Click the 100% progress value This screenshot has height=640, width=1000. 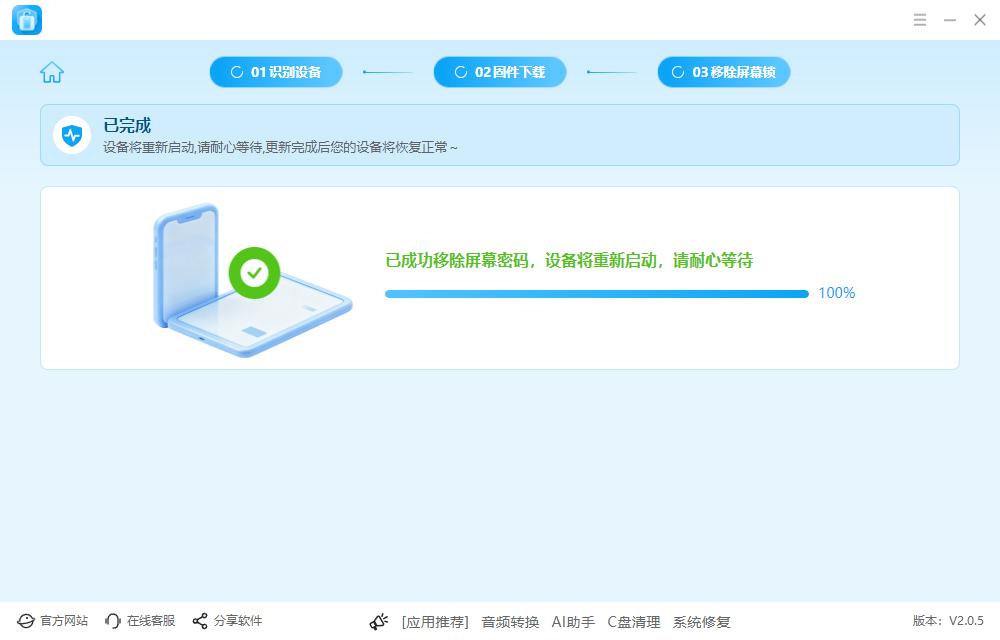tap(837, 293)
